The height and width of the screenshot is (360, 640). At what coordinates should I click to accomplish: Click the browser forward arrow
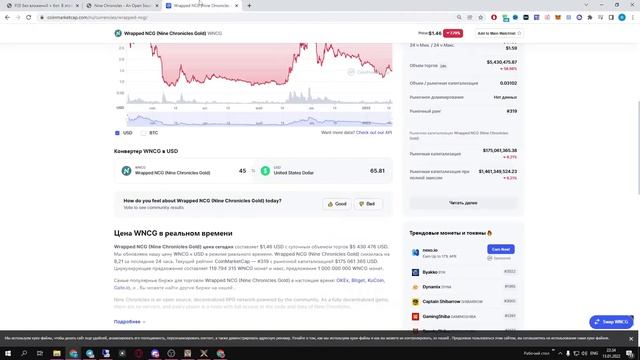tap(18, 18)
